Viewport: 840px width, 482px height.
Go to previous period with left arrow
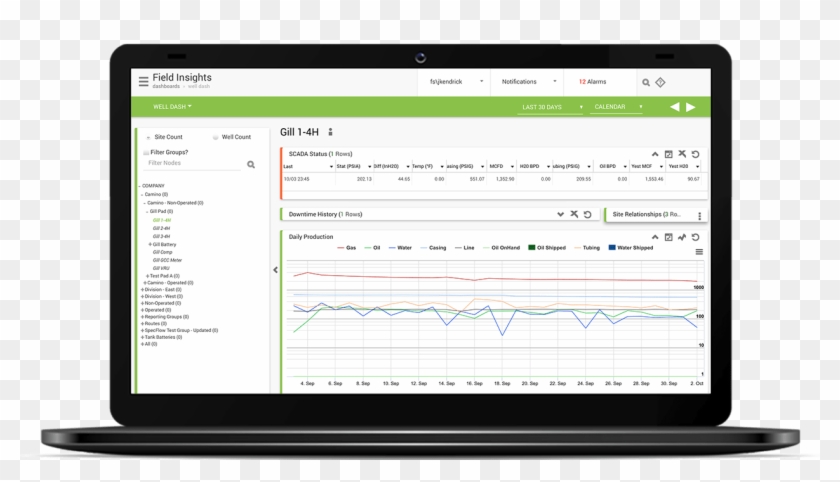tap(674, 107)
